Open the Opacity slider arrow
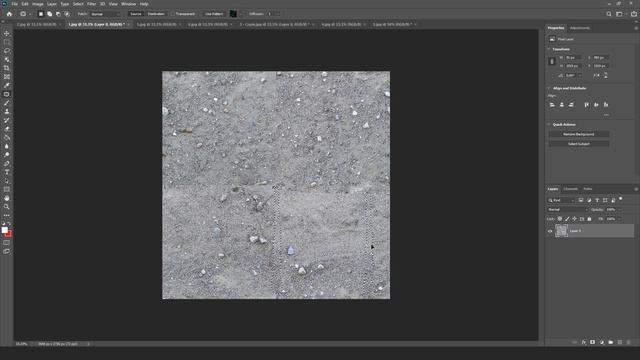This screenshot has height=360, width=640. (x=620, y=210)
